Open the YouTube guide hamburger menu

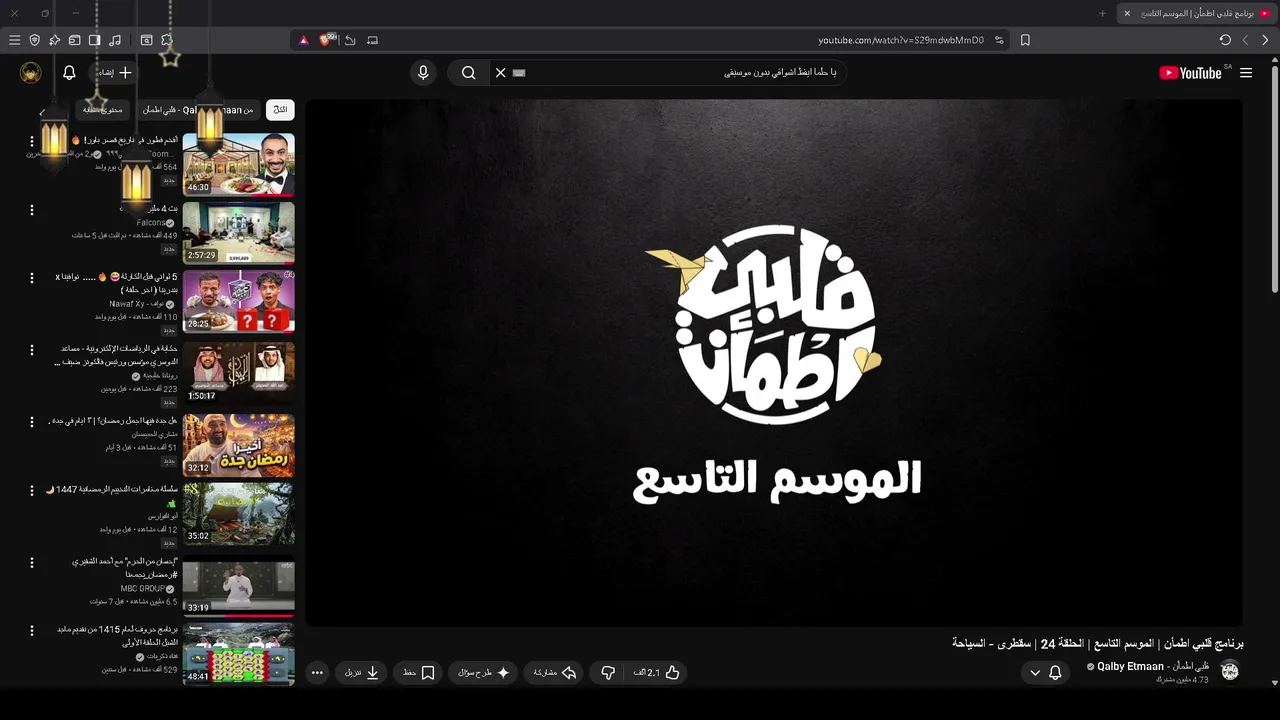click(x=1246, y=73)
